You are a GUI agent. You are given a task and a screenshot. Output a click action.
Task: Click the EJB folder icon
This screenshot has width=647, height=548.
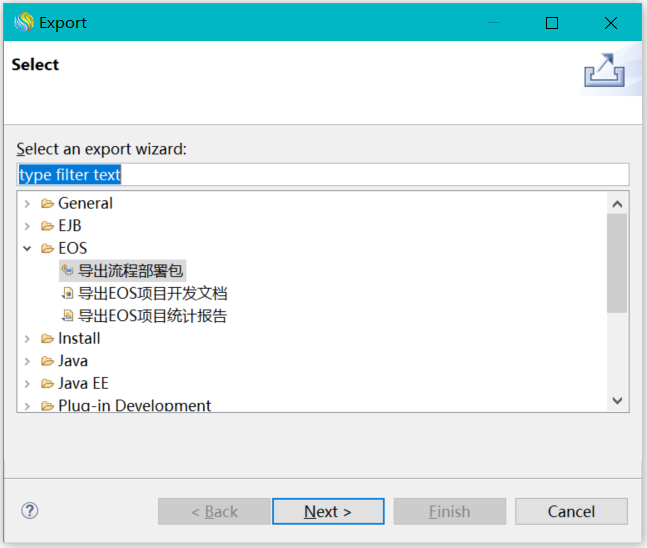click(x=47, y=226)
